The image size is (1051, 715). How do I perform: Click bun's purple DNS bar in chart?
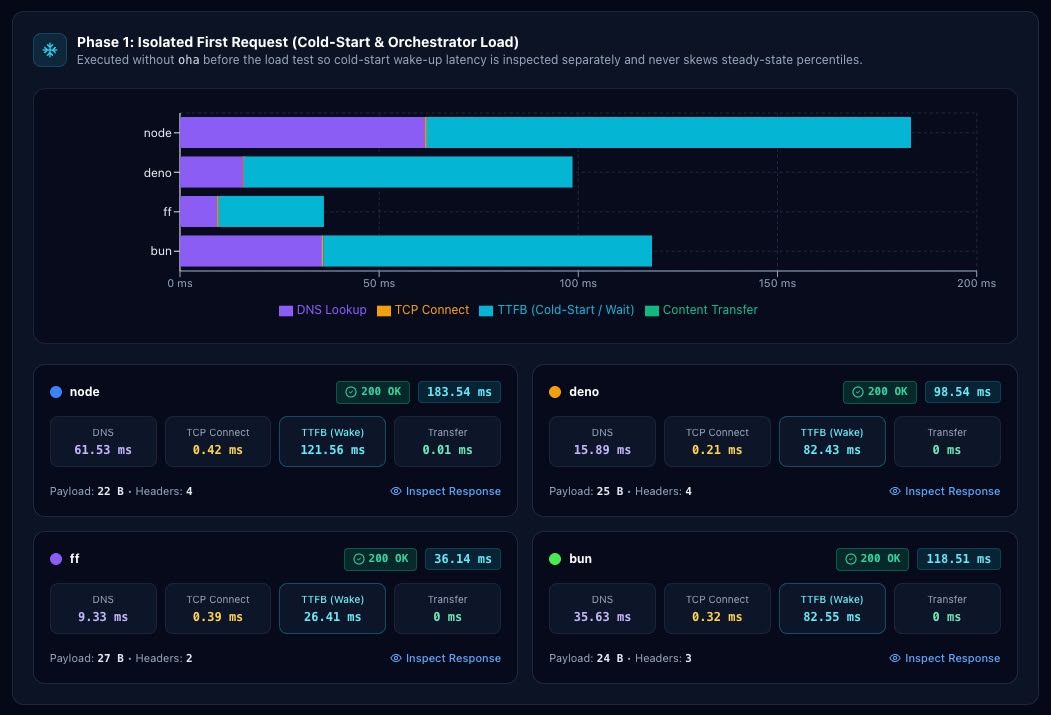[251, 251]
